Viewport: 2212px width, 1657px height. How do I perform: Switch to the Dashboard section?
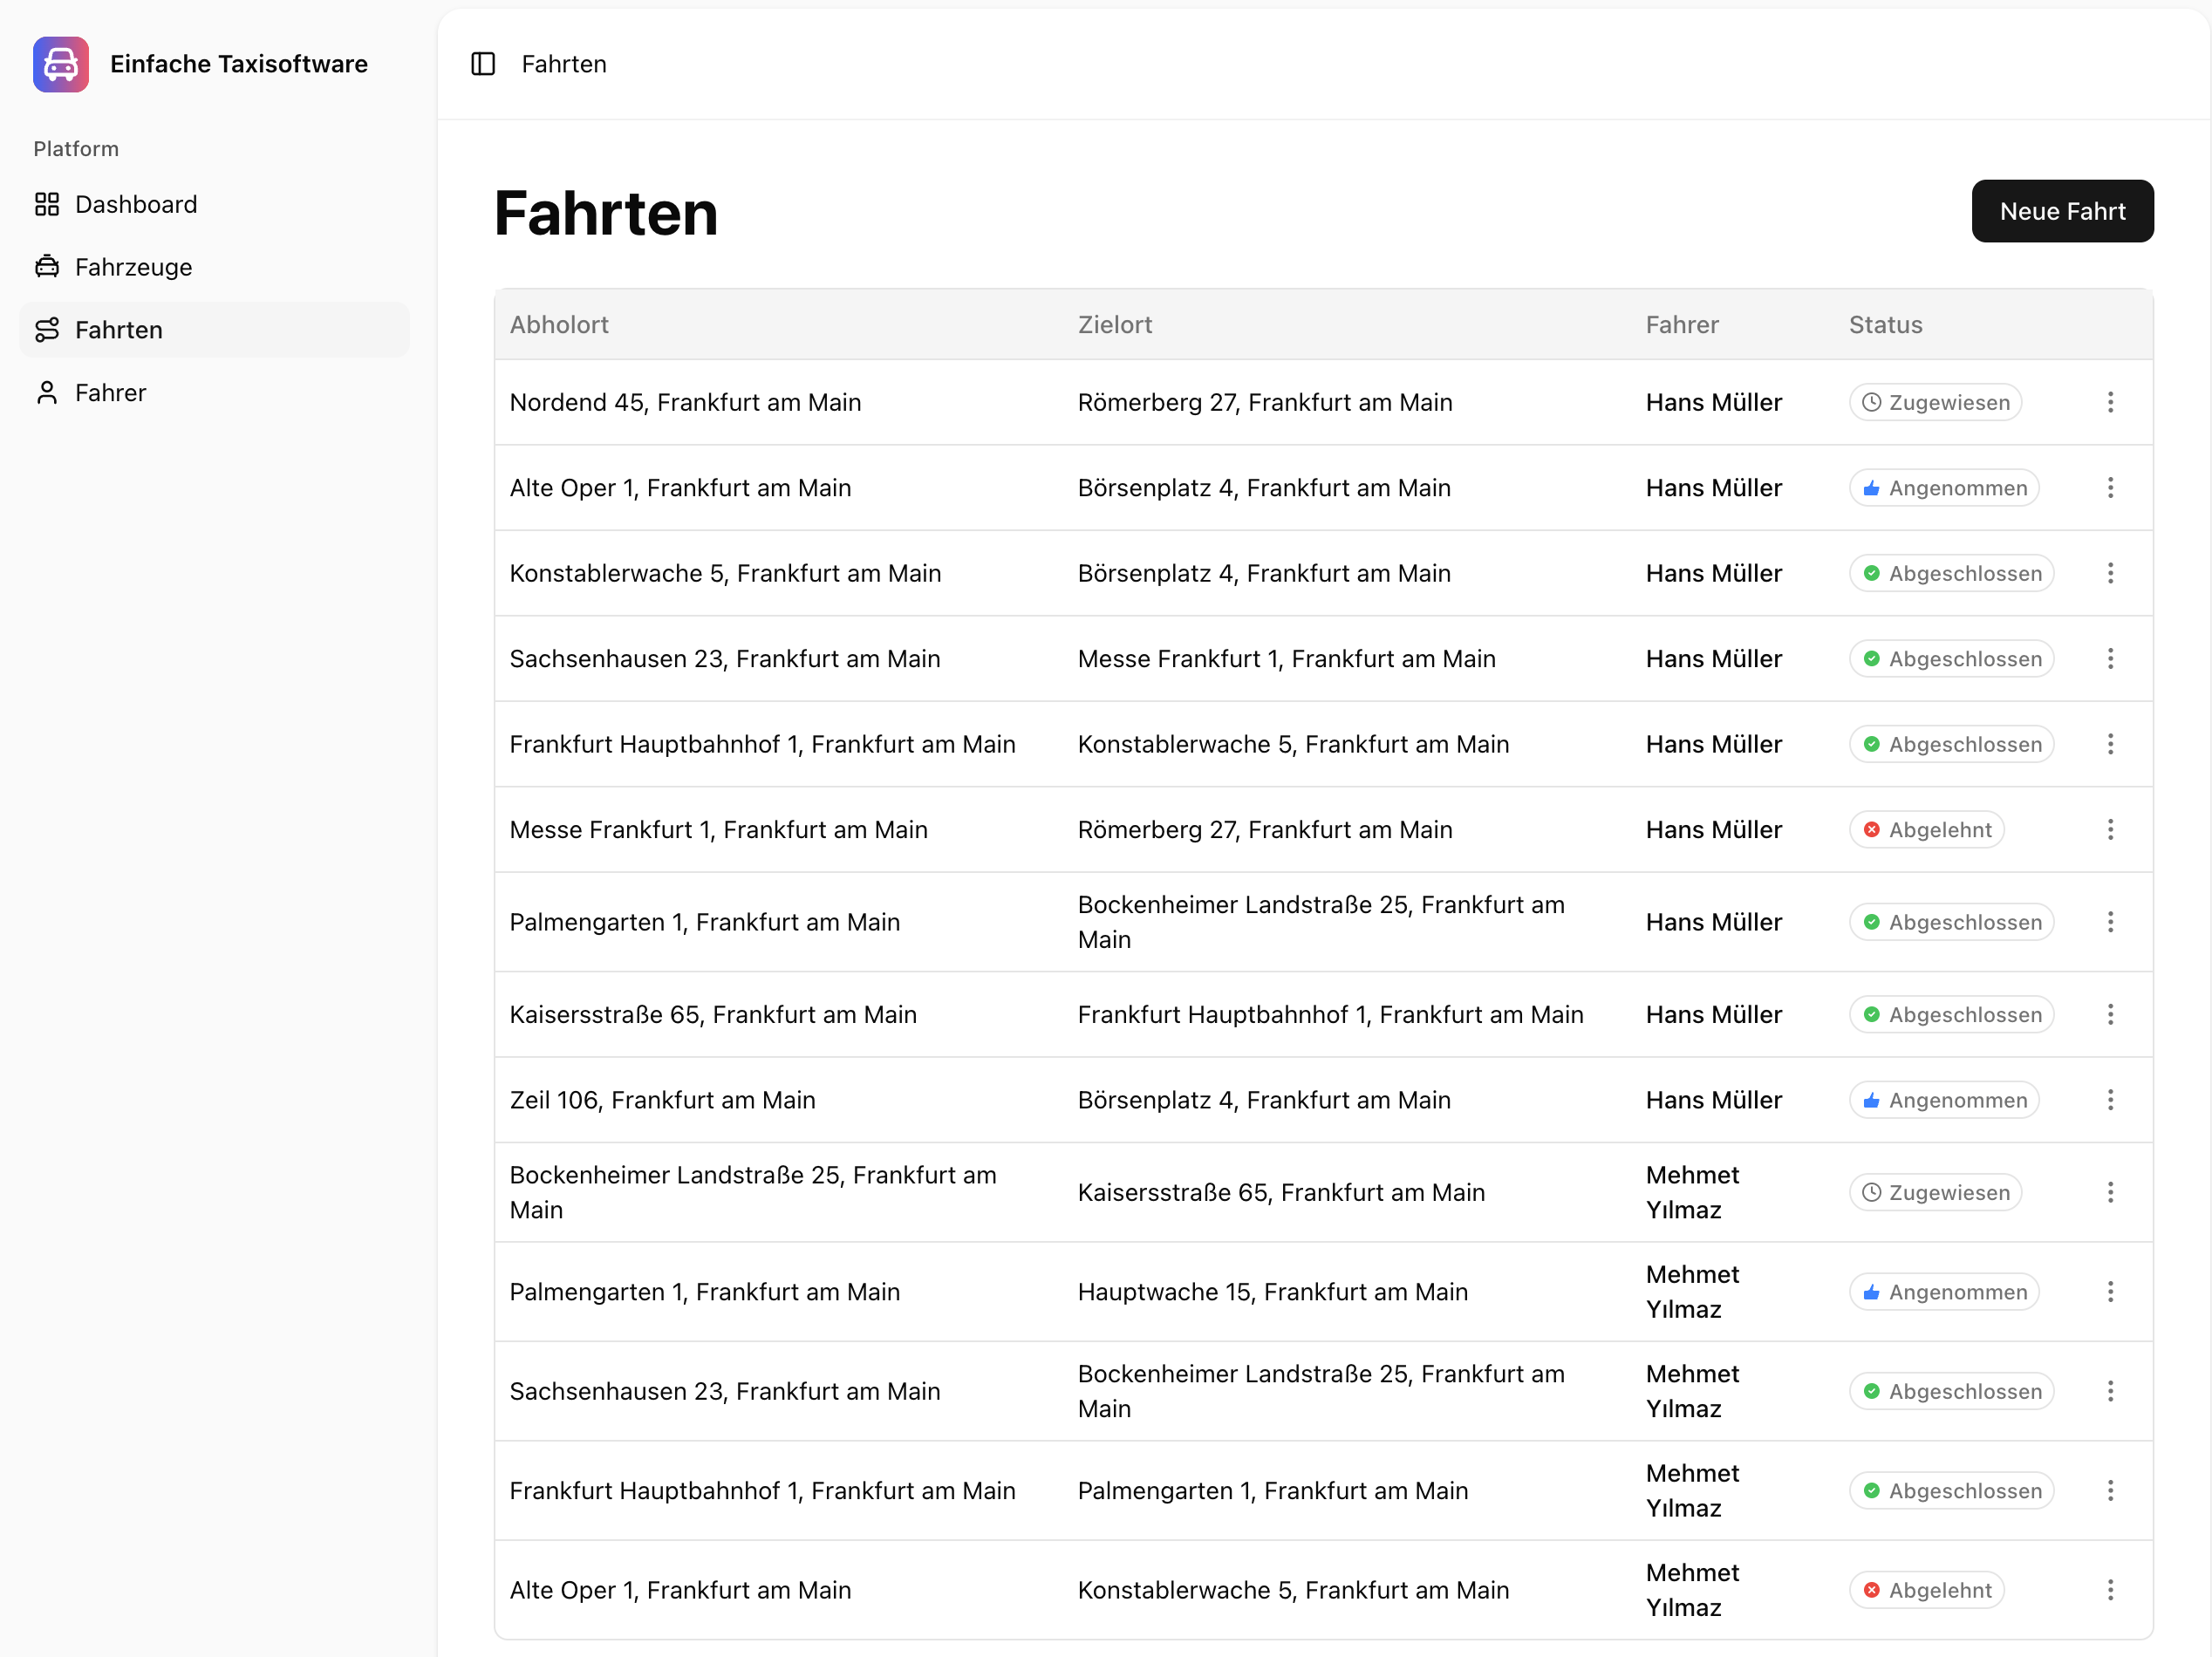point(136,204)
